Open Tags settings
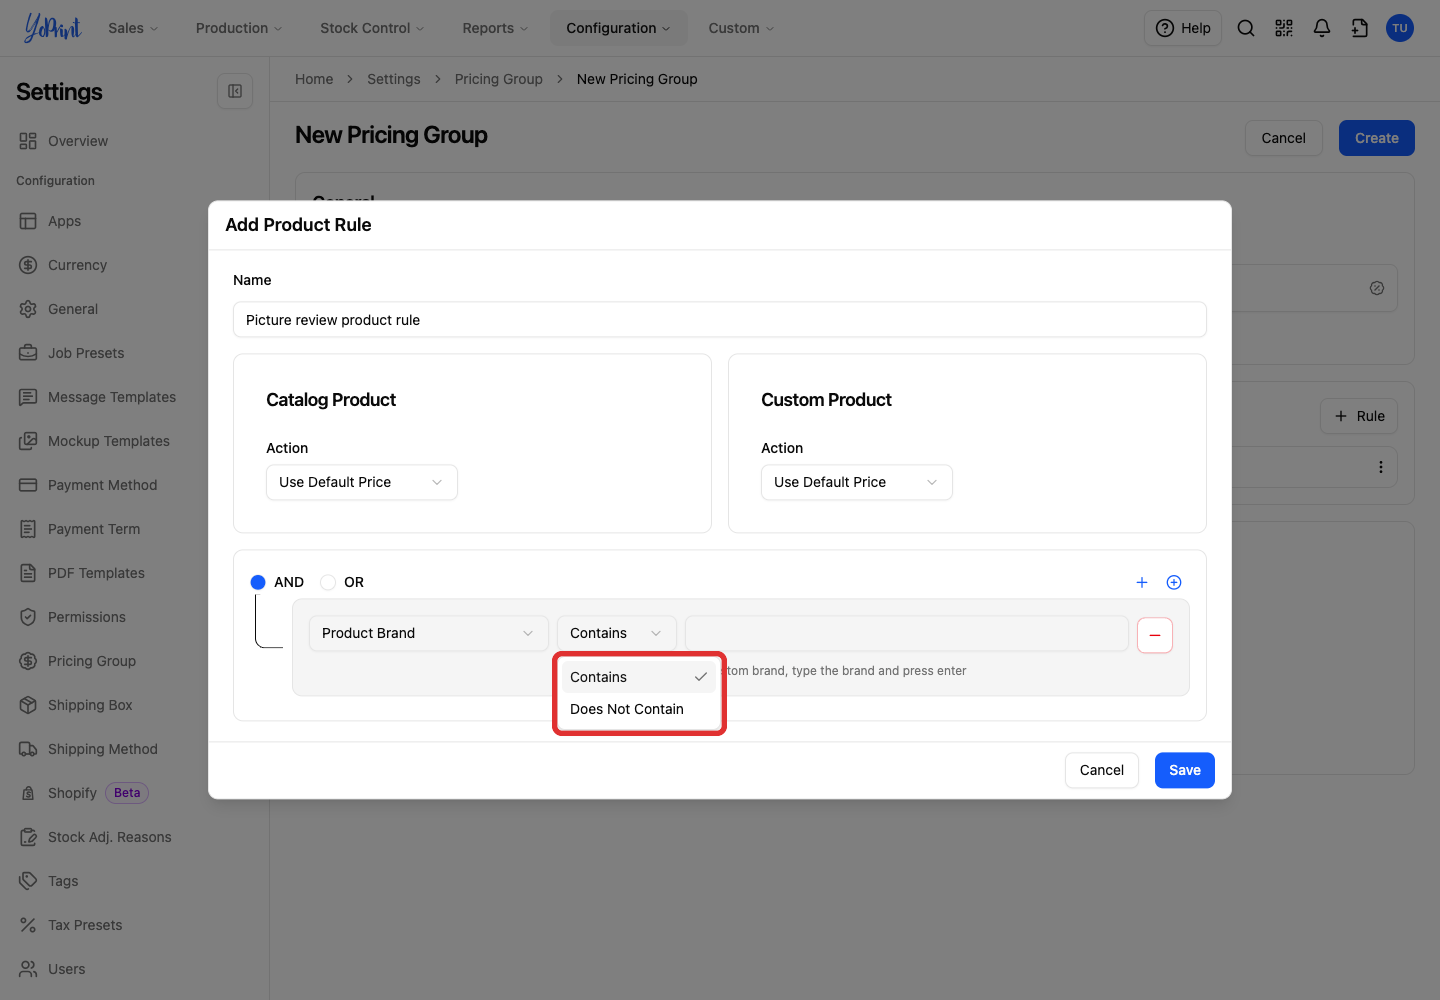 click(63, 881)
